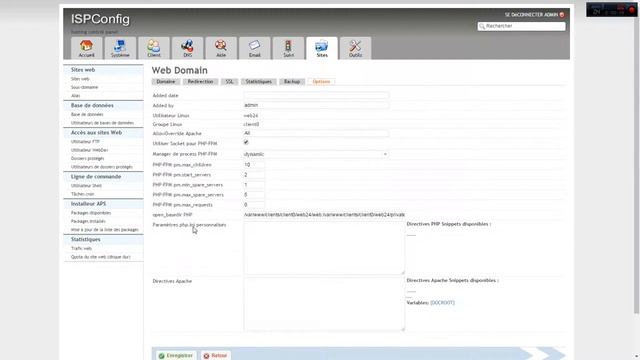Image resolution: width=640 pixels, height=360 pixels.
Task: Click the Enregistrer save button
Action: 176,356
